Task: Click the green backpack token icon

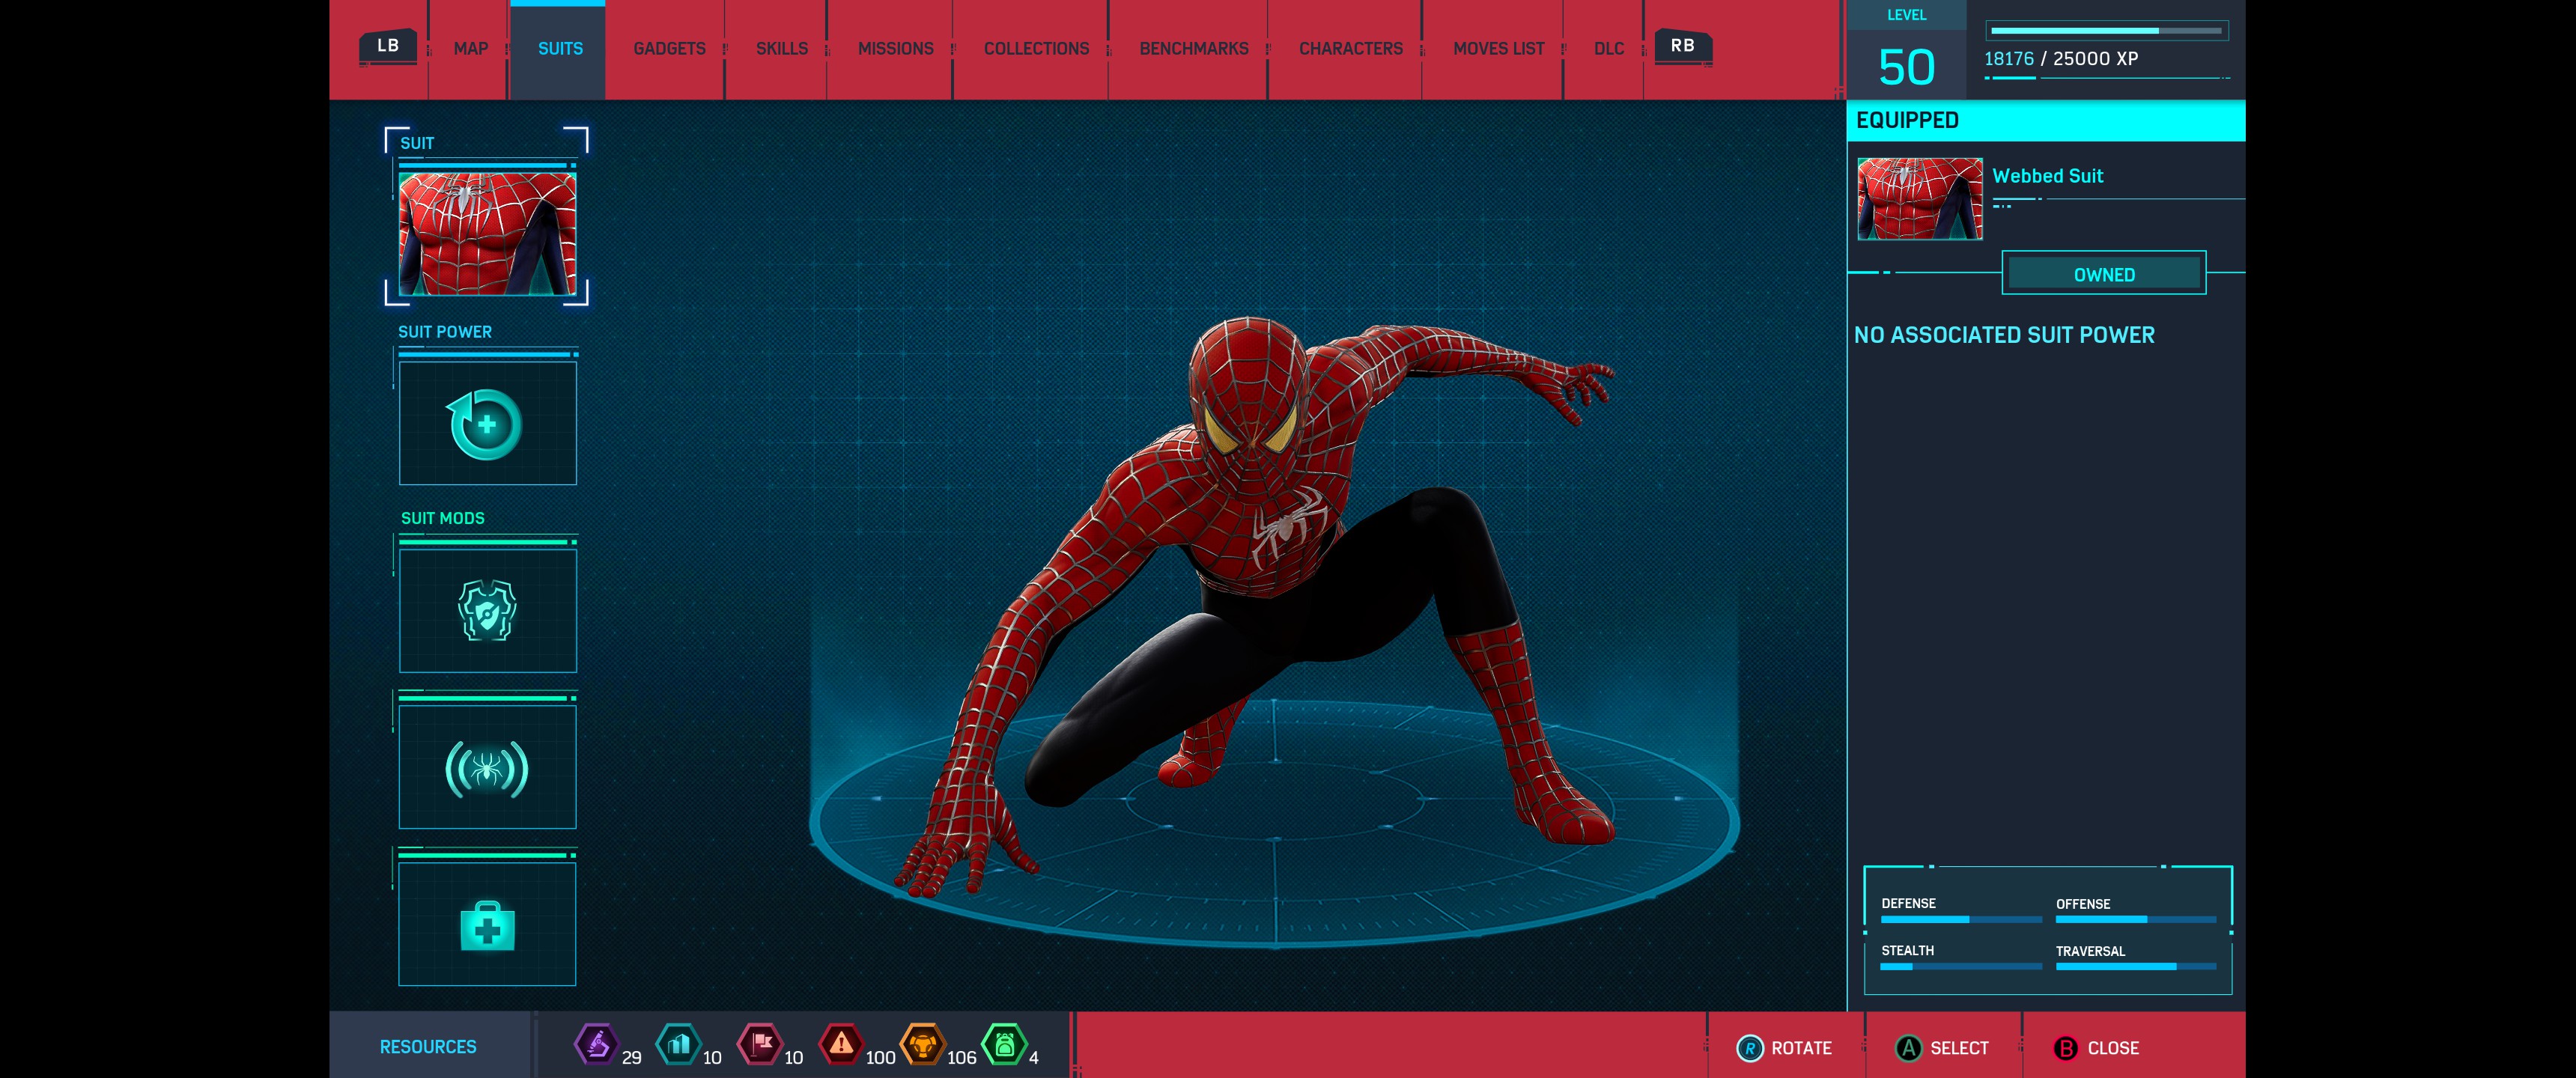Action: pos(1004,1045)
